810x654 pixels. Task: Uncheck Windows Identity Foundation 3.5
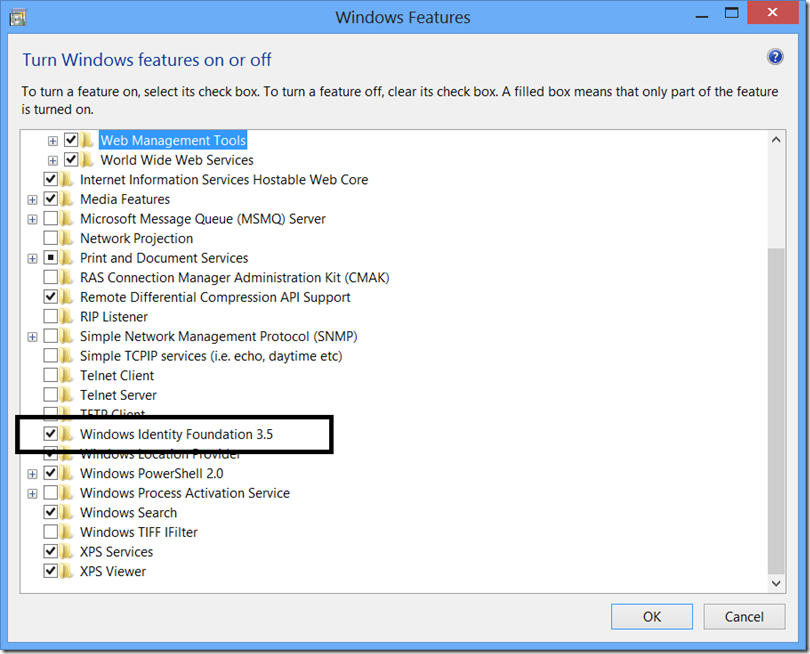point(51,434)
